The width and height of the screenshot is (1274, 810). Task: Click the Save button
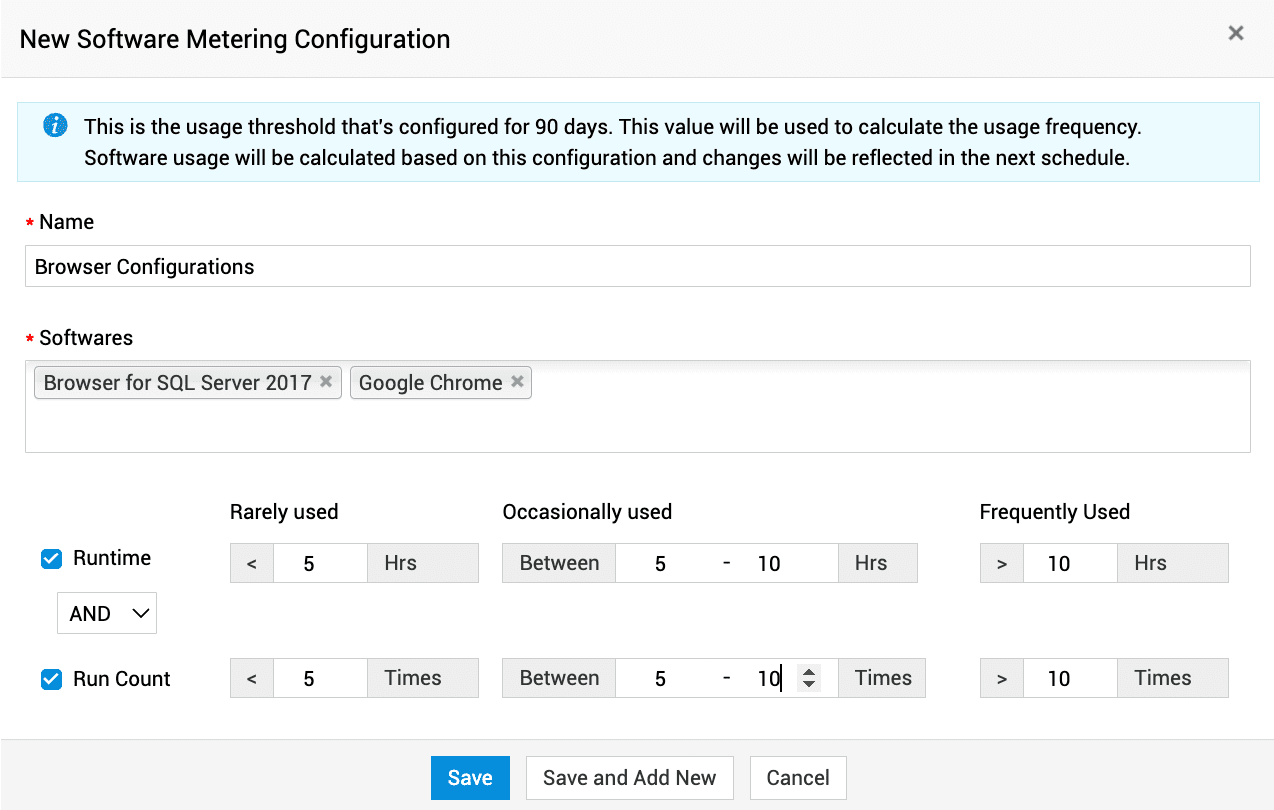click(x=470, y=778)
